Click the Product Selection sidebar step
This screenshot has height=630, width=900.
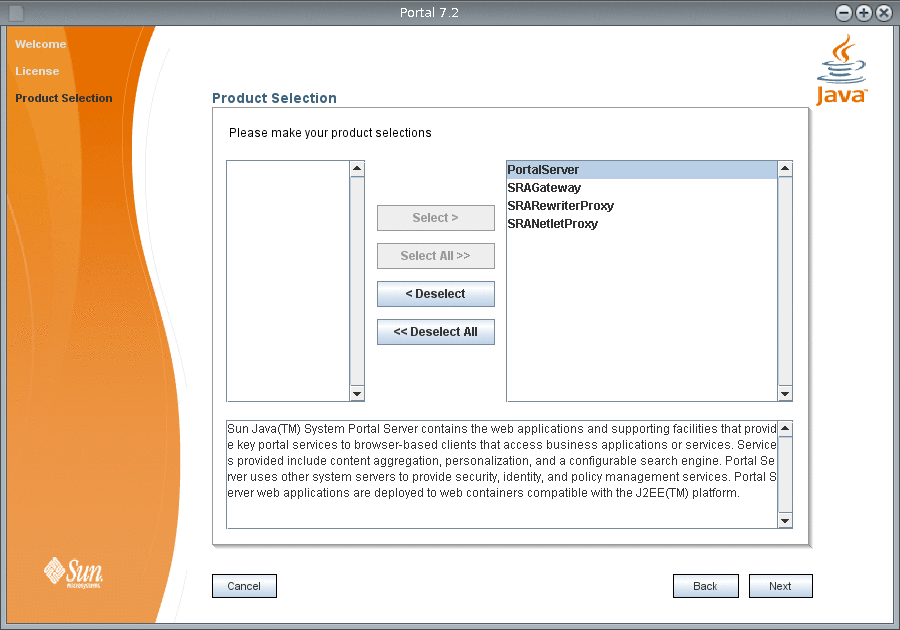coord(64,98)
